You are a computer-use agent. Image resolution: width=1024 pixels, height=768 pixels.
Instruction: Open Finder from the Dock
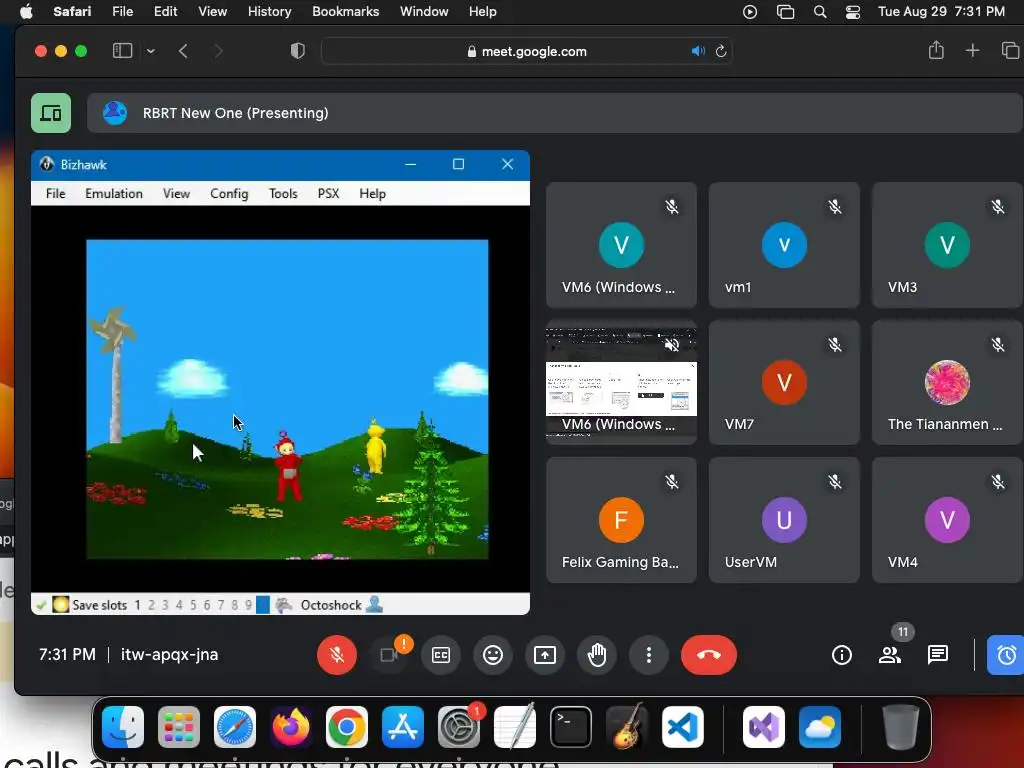click(x=123, y=727)
